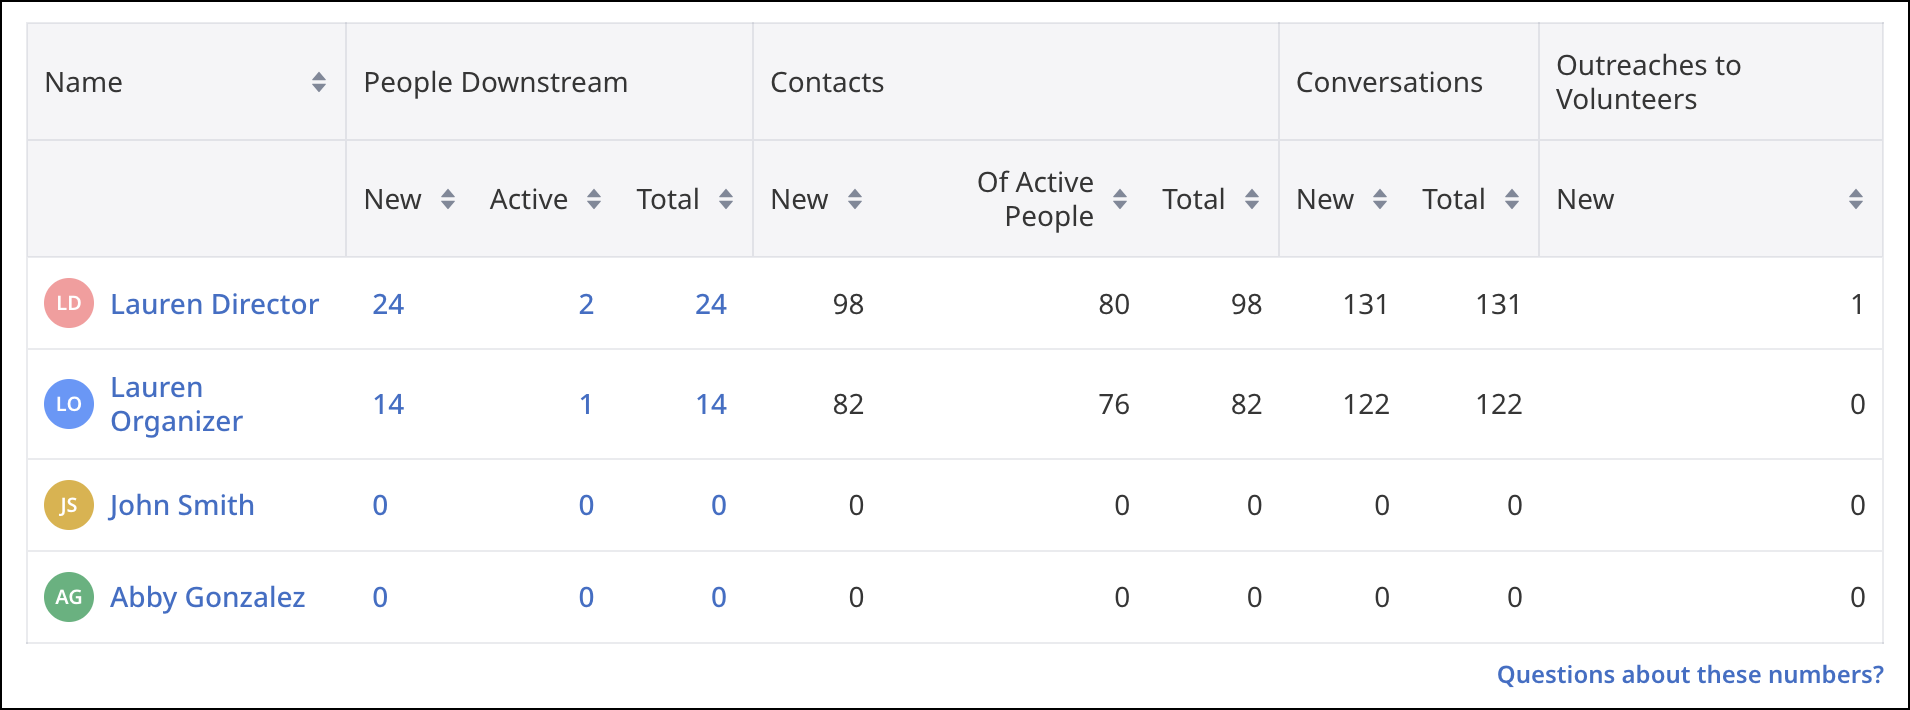1910x710 pixels.
Task: Sort by Active people downstream arrows
Action: point(594,199)
